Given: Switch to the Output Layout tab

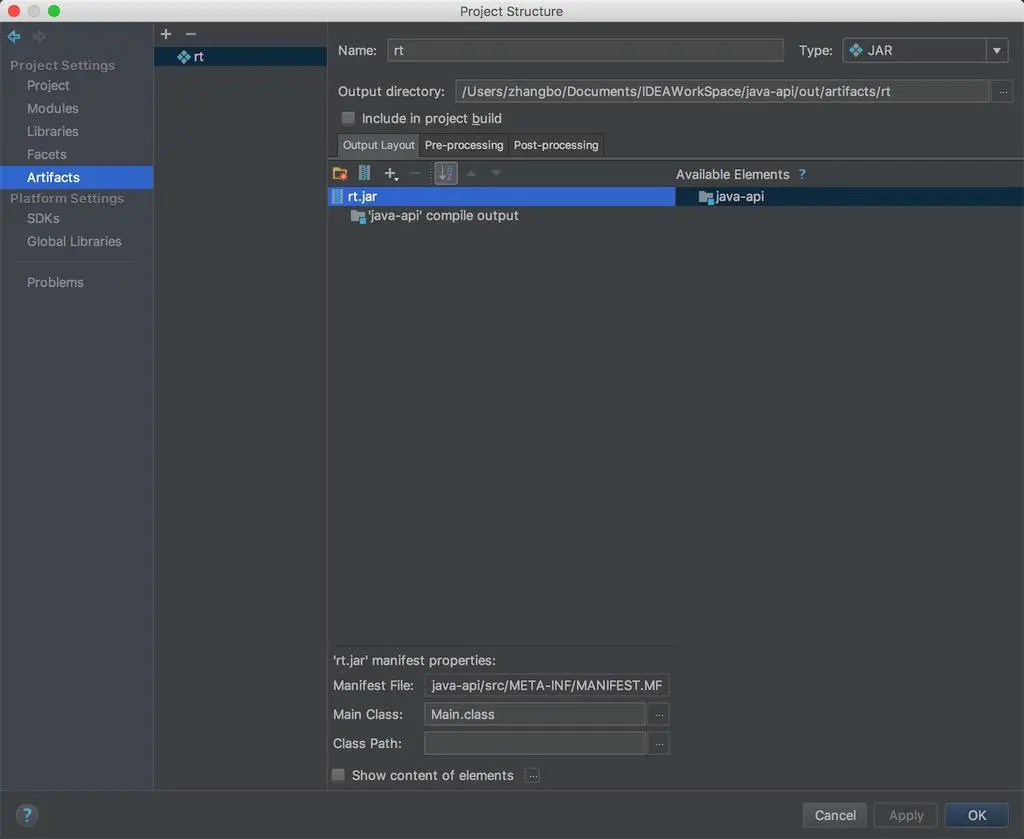Looking at the screenshot, I should click(379, 145).
